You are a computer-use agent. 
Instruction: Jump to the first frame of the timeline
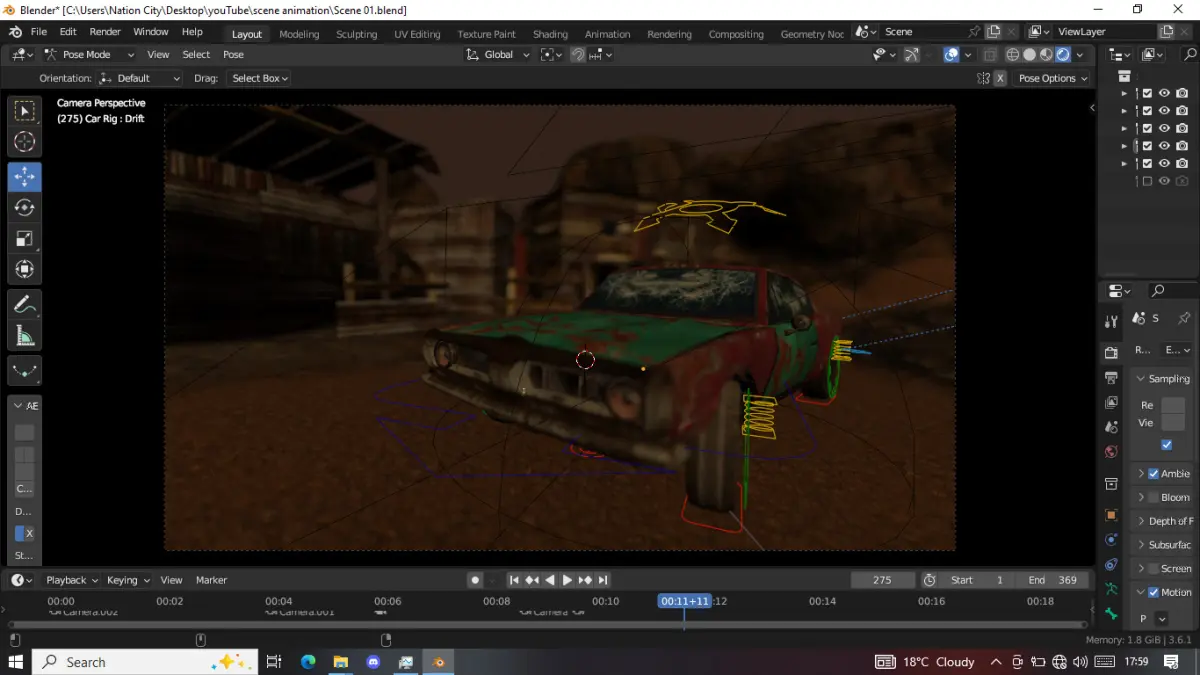[514, 580]
